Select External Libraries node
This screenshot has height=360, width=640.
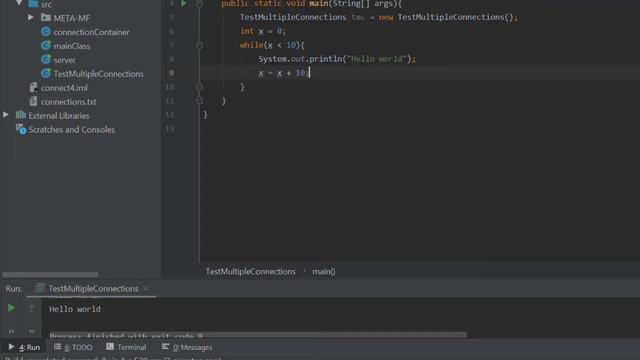tap(59, 116)
